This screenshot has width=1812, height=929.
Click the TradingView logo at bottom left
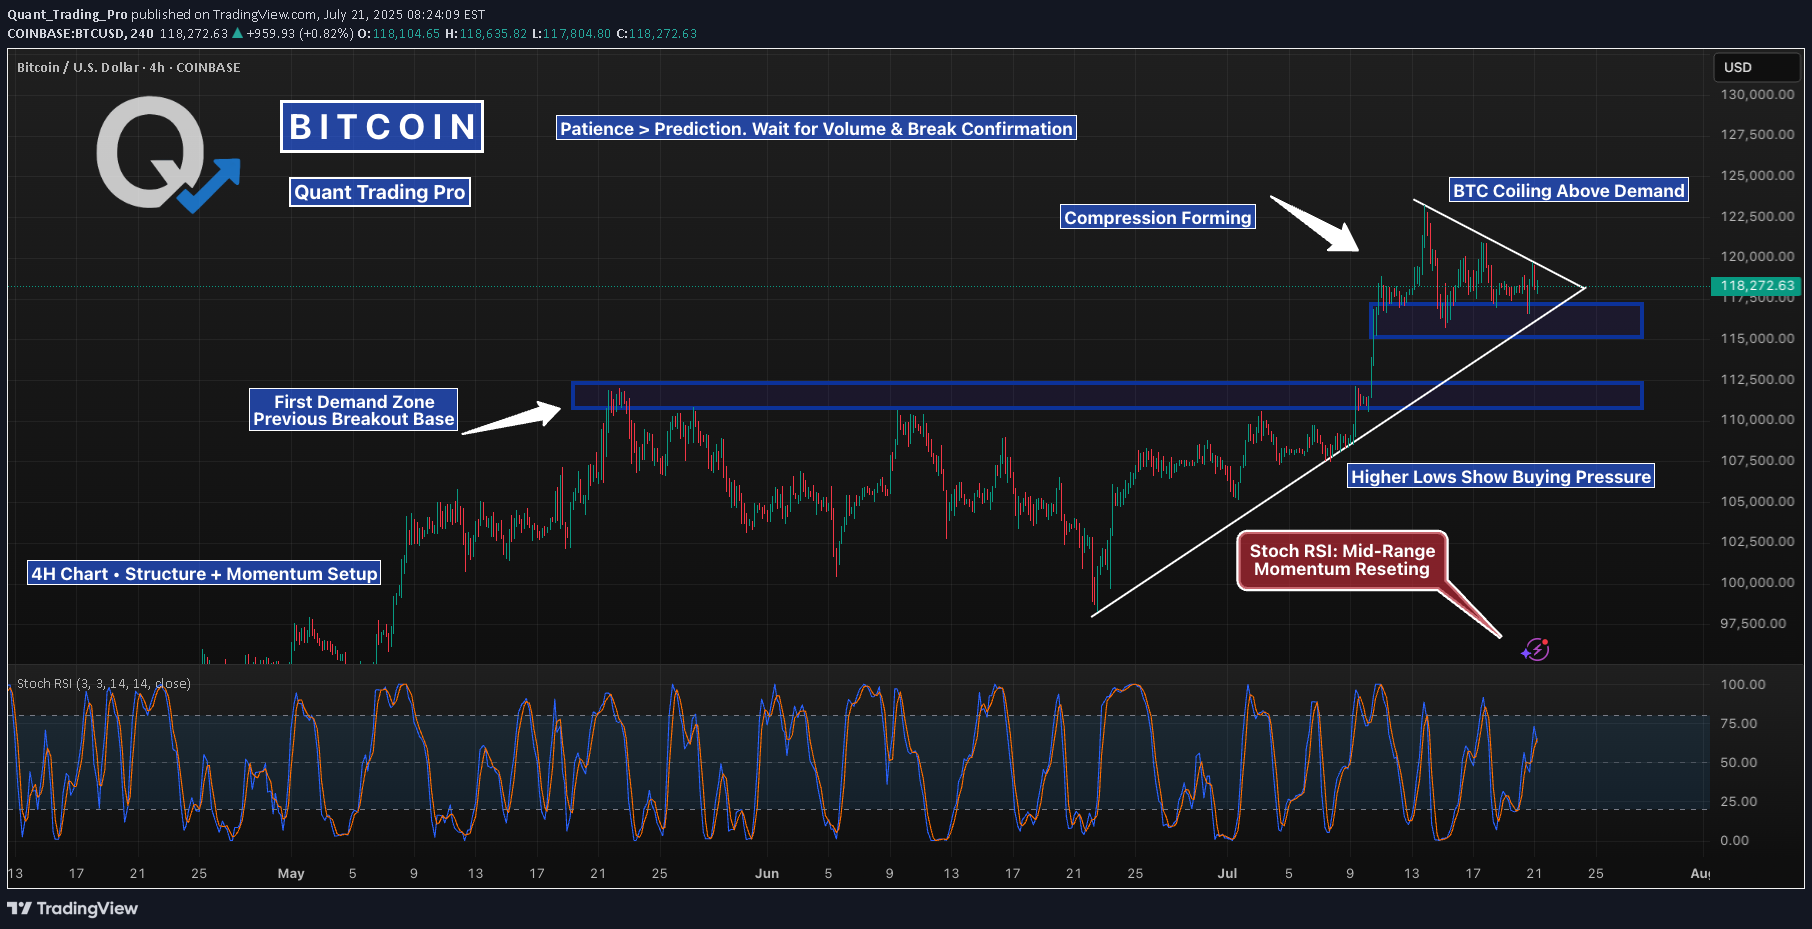[x=72, y=908]
